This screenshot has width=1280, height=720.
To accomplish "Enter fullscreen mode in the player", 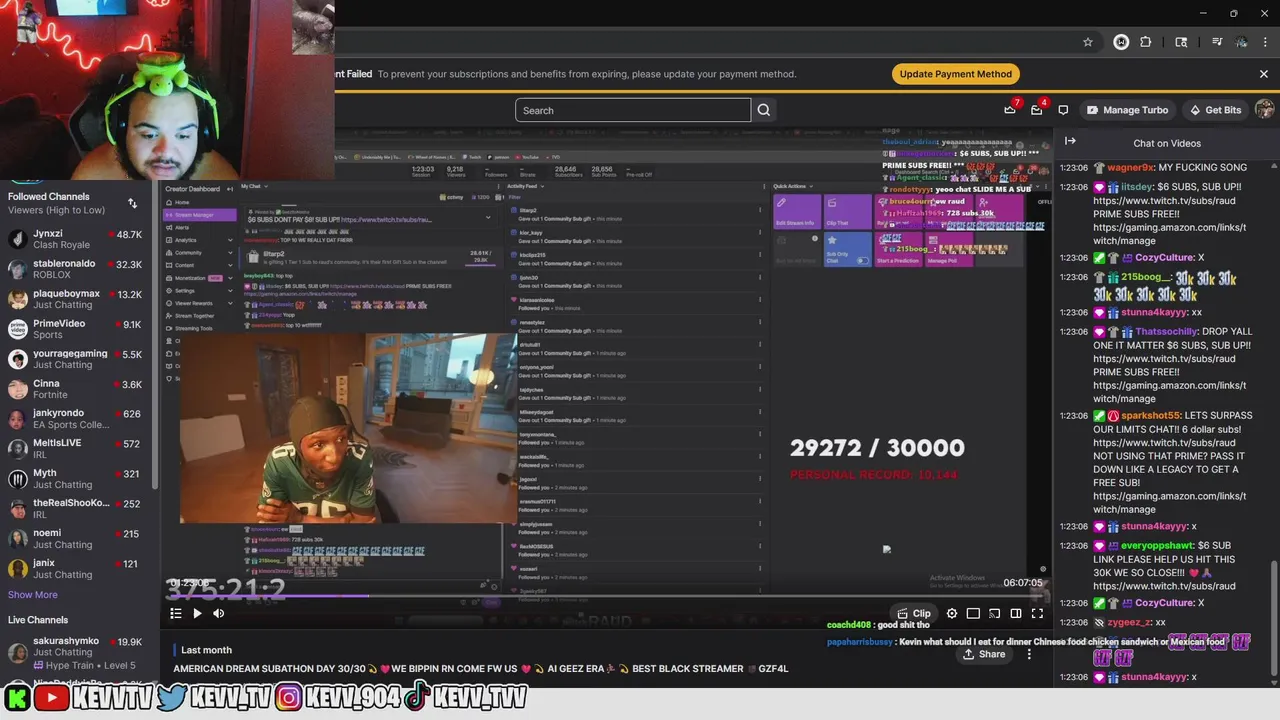I will [x=1037, y=613].
